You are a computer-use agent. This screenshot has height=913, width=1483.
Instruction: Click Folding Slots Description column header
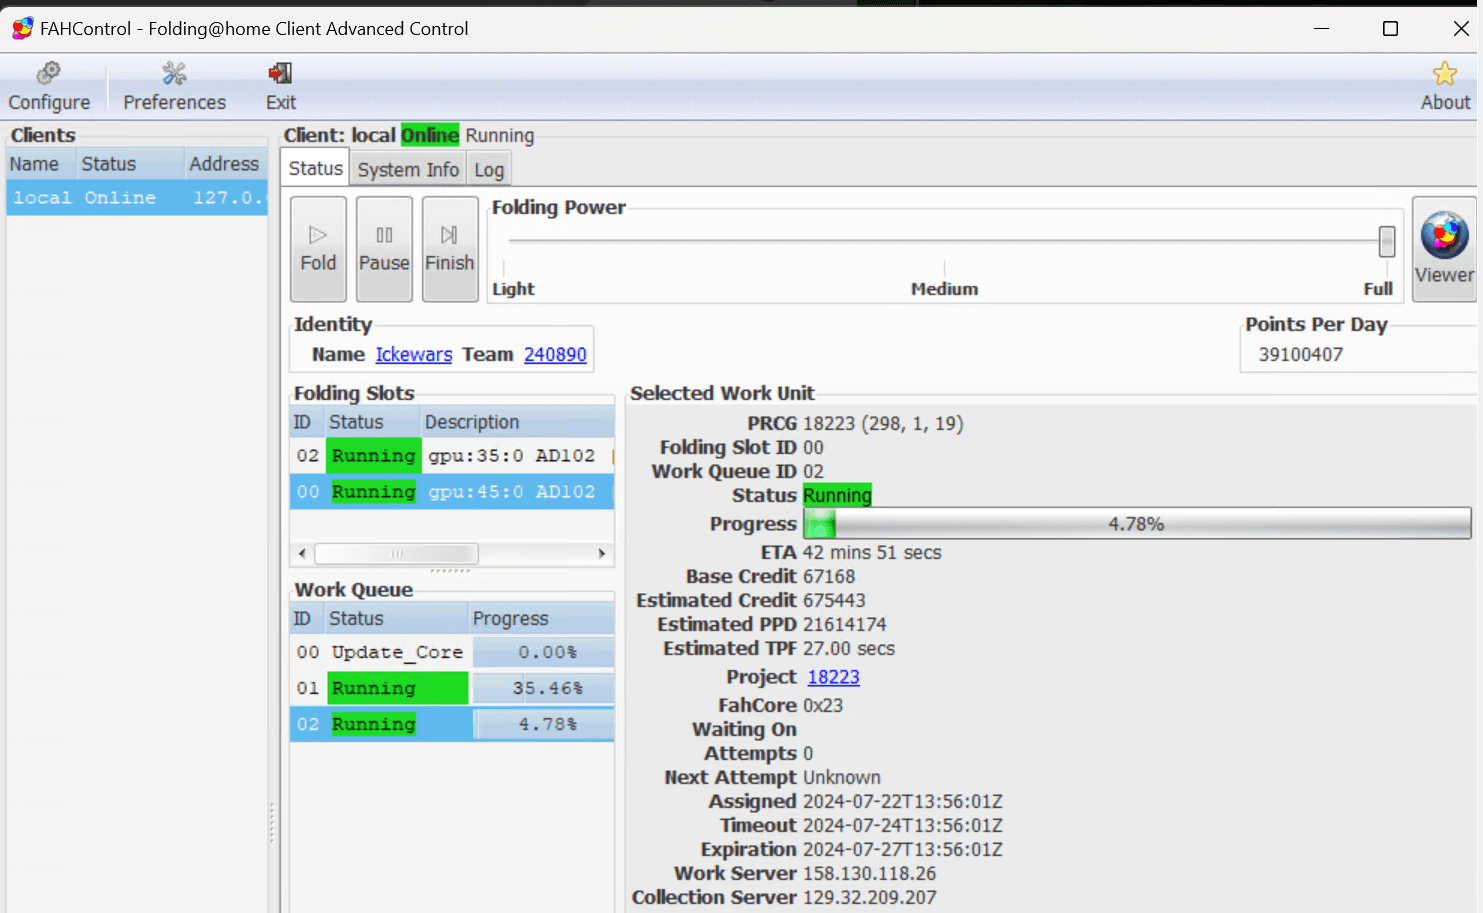(x=516, y=422)
